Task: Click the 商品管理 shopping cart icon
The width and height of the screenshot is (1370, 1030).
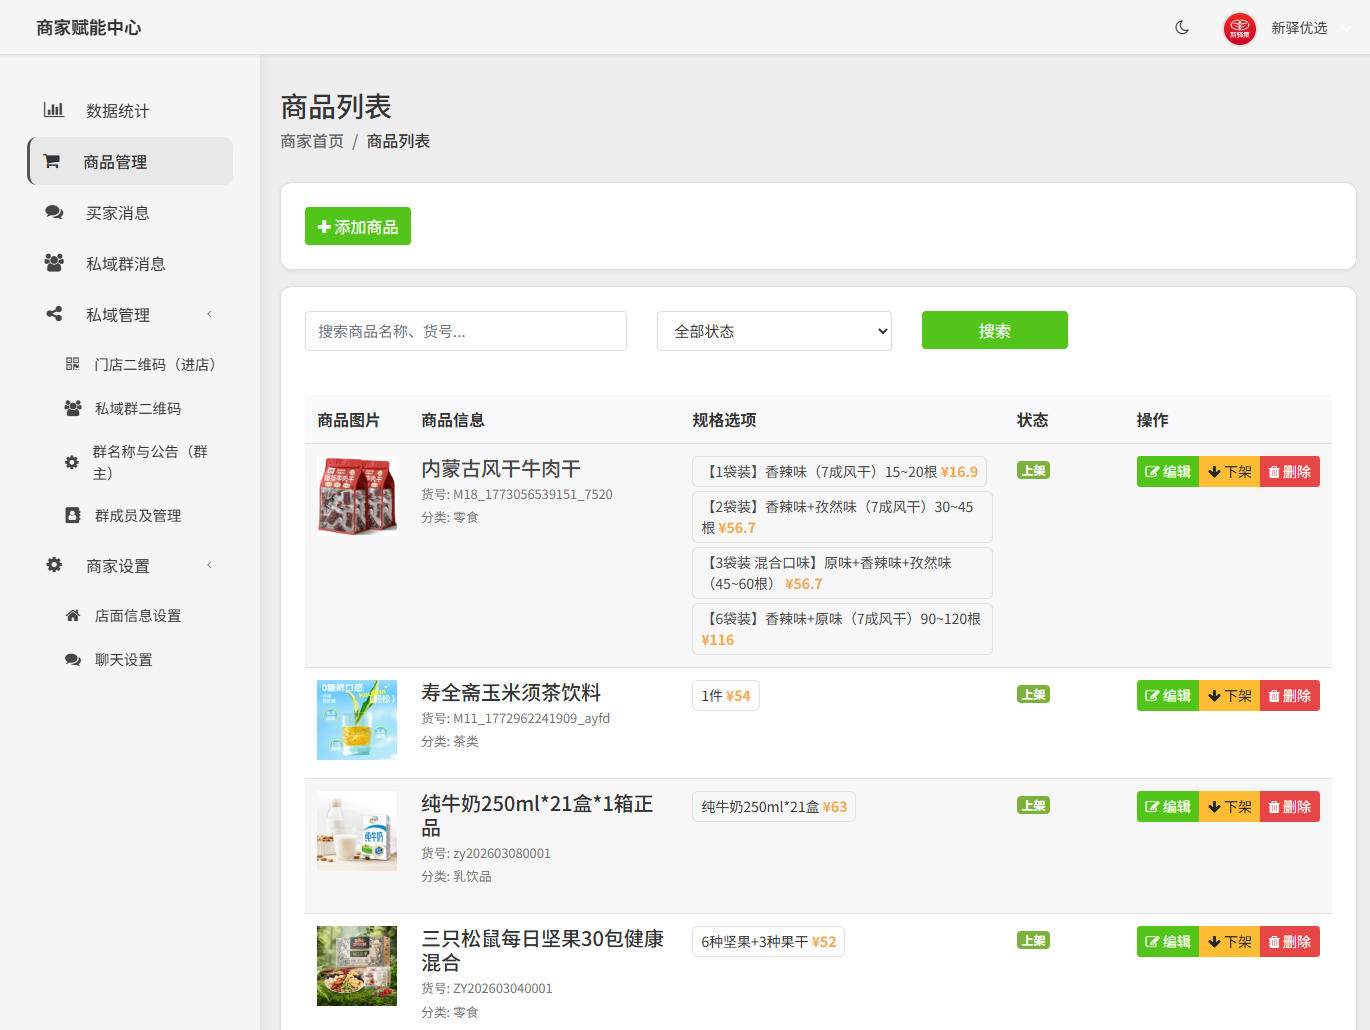Action: pos(51,160)
